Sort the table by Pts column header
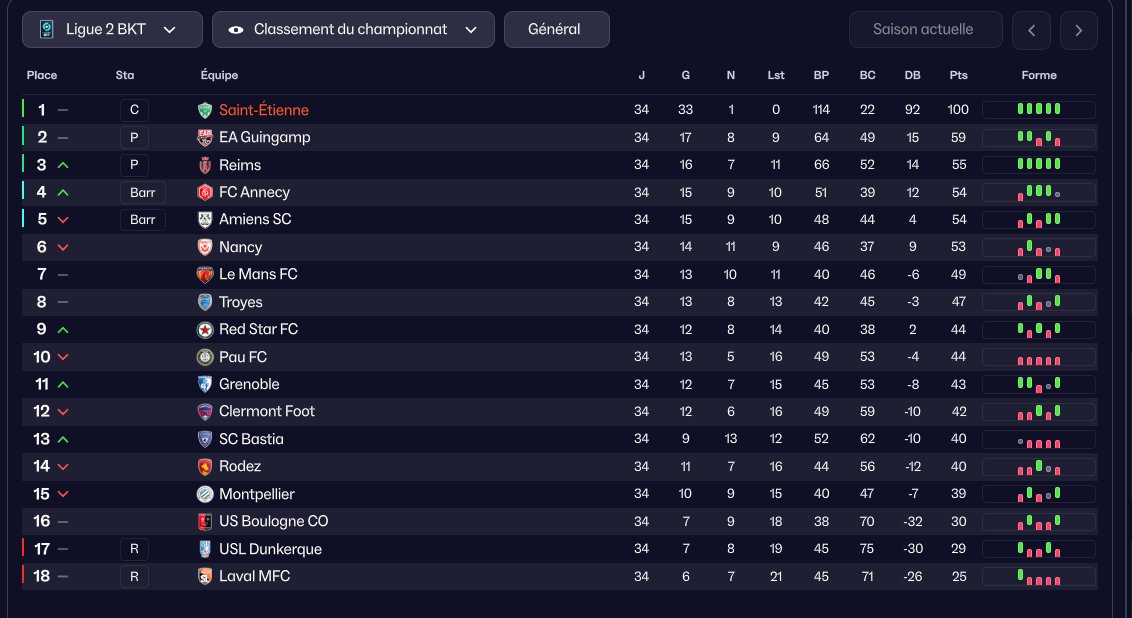This screenshot has width=1132, height=618. pyautogui.click(x=958, y=75)
